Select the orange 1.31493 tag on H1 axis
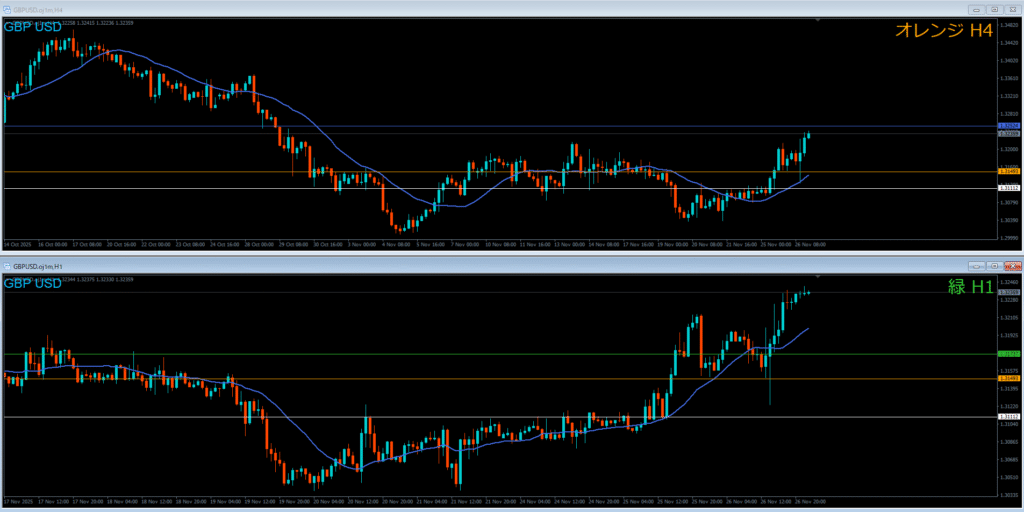Image resolution: width=1024 pixels, height=512 pixels. [1009, 378]
